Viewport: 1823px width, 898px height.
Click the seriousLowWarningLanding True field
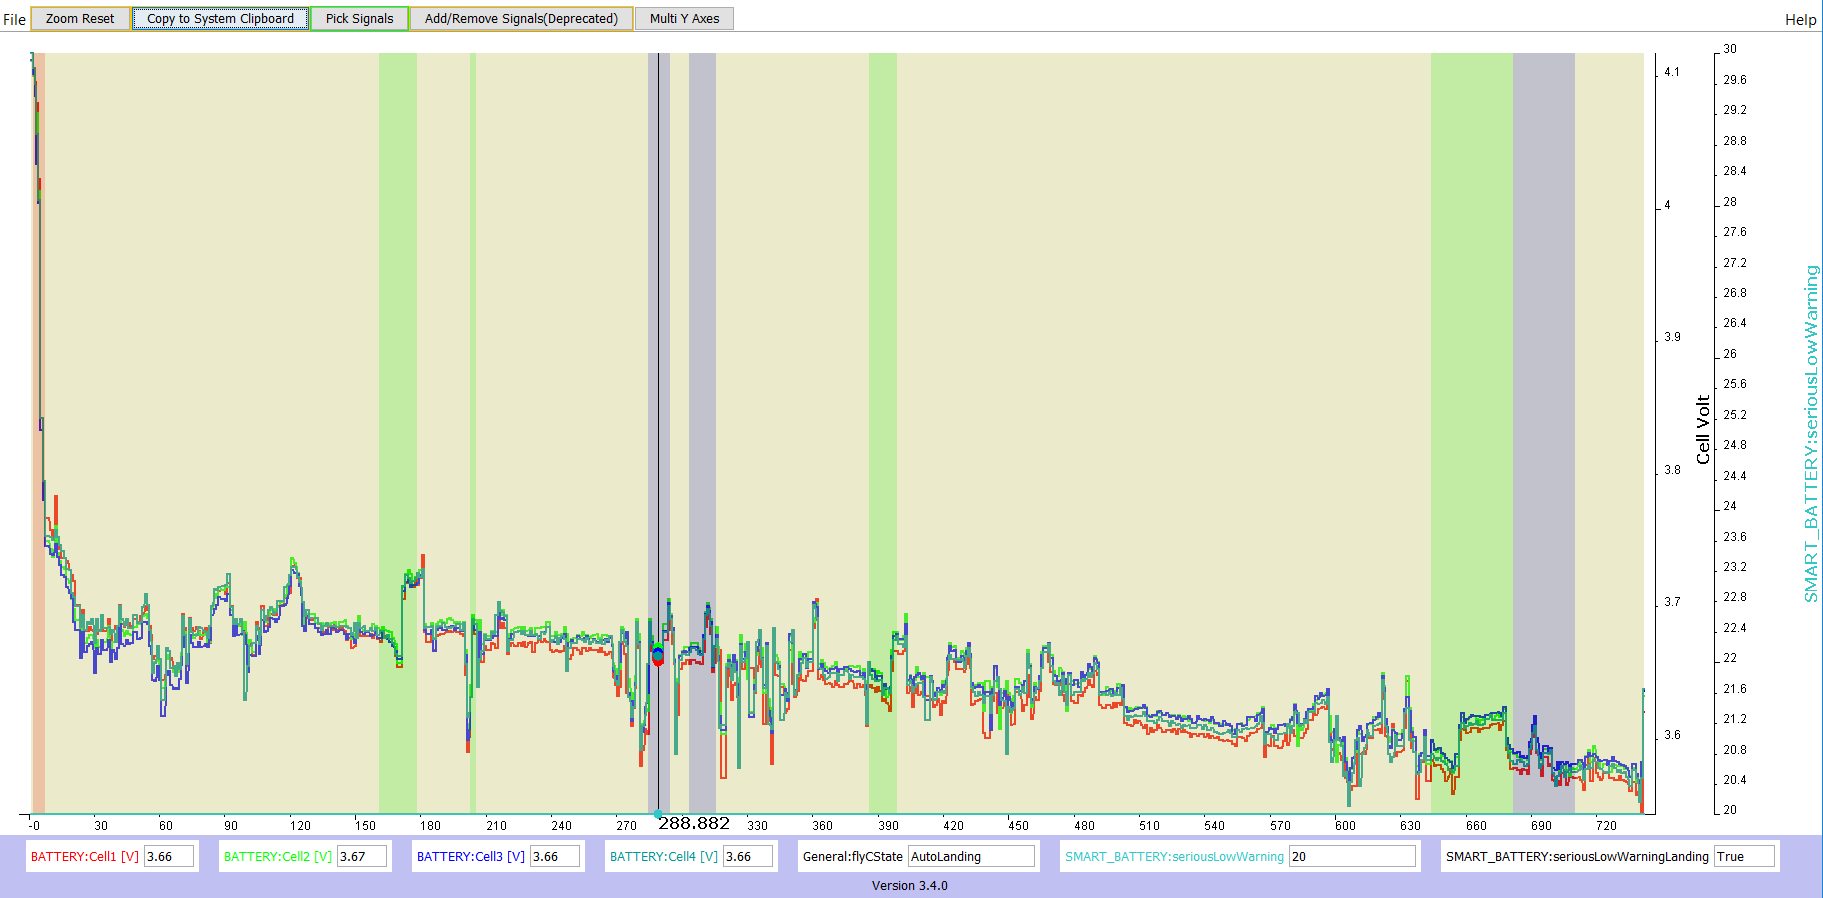coord(1744,856)
